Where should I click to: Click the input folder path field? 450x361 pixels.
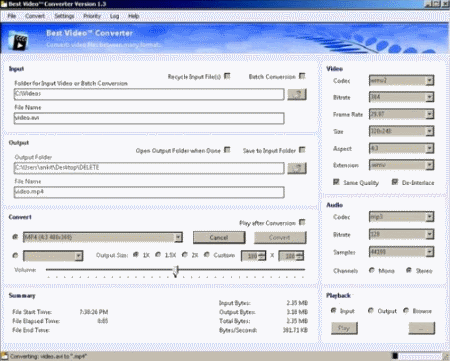(x=149, y=94)
